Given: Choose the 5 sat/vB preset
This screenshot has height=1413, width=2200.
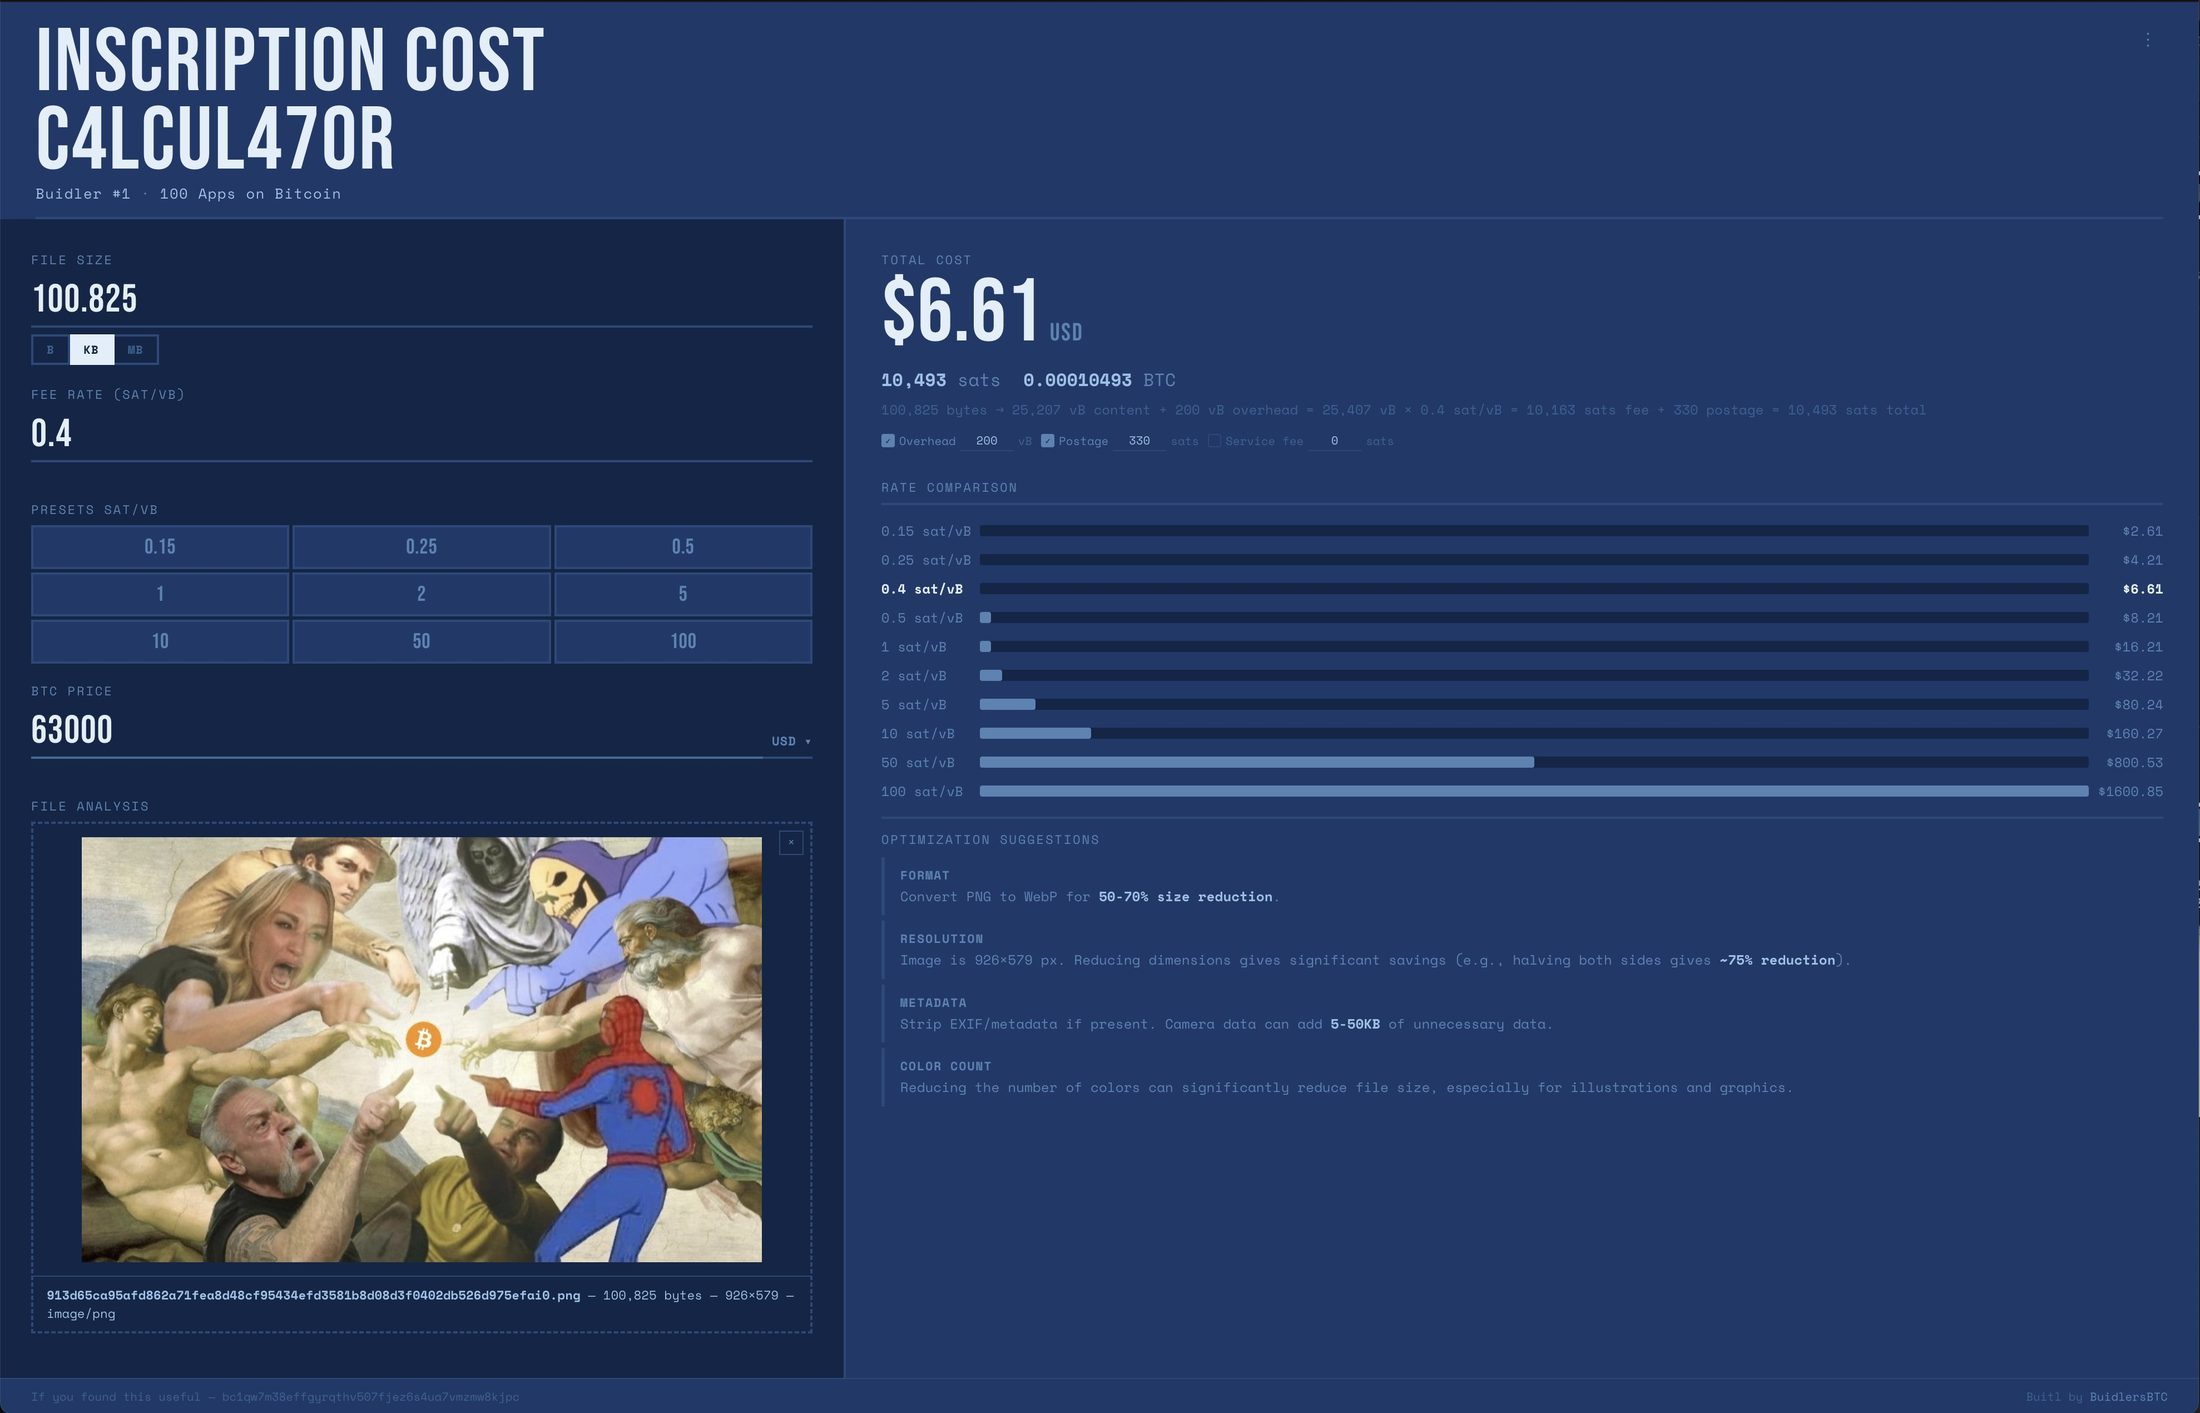Looking at the screenshot, I should pos(683,594).
